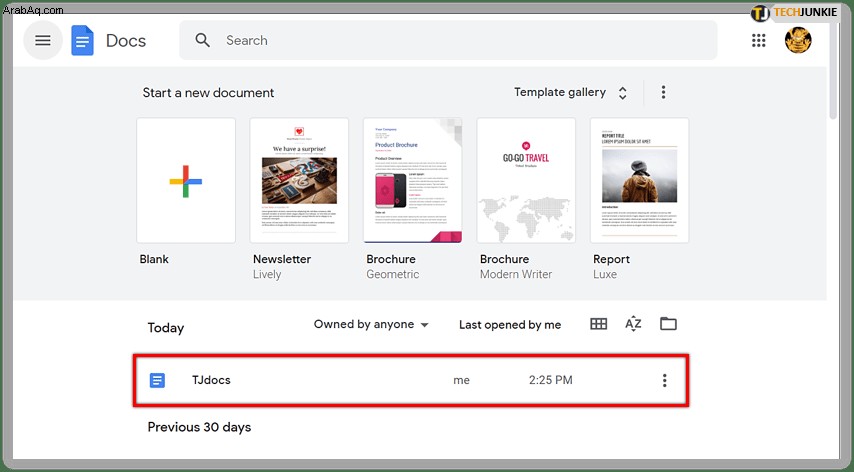Screen dimensions: 854x472
Task: Open AZ sort options
Action: [x=633, y=324]
